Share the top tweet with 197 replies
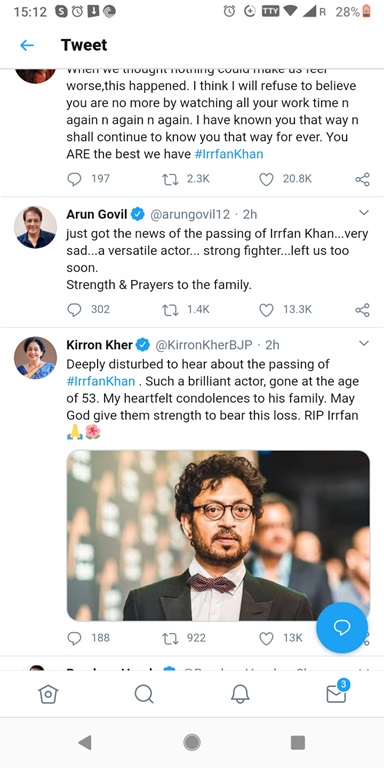This screenshot has height=768, width=384. pyautogui.click(x=362, y=179)
